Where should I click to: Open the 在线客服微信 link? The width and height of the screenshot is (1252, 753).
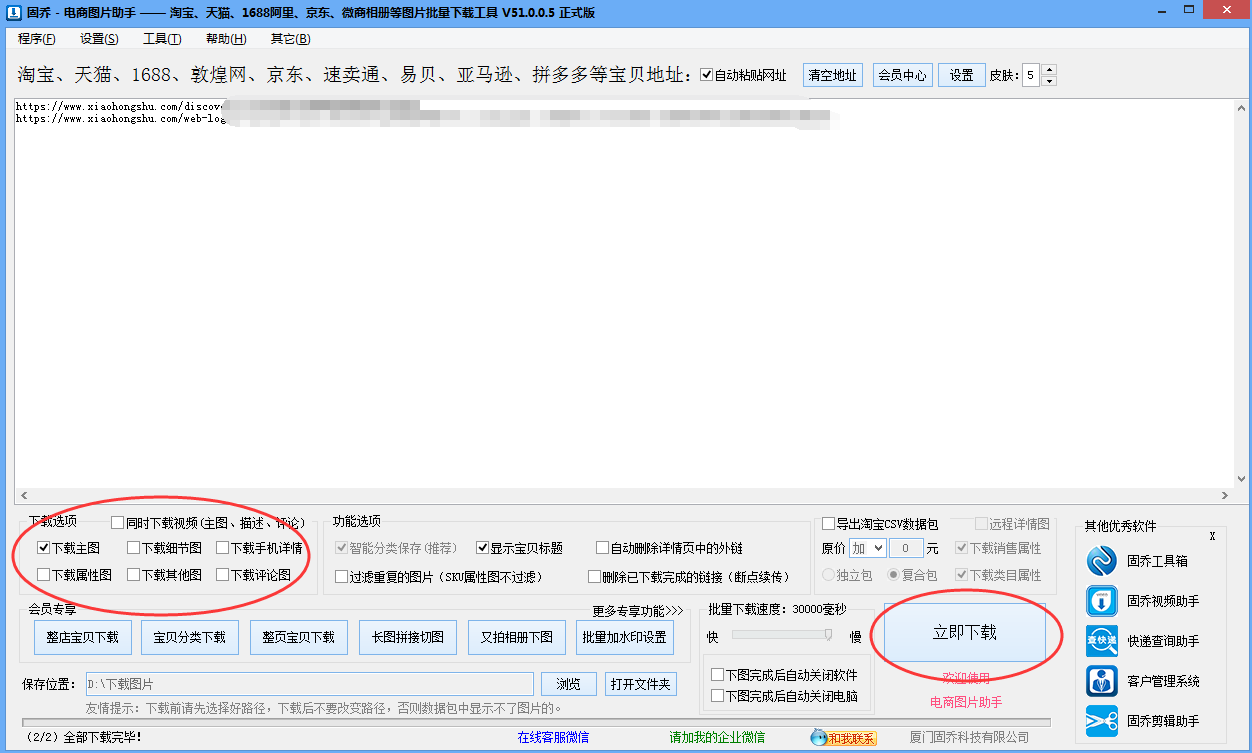553,738
